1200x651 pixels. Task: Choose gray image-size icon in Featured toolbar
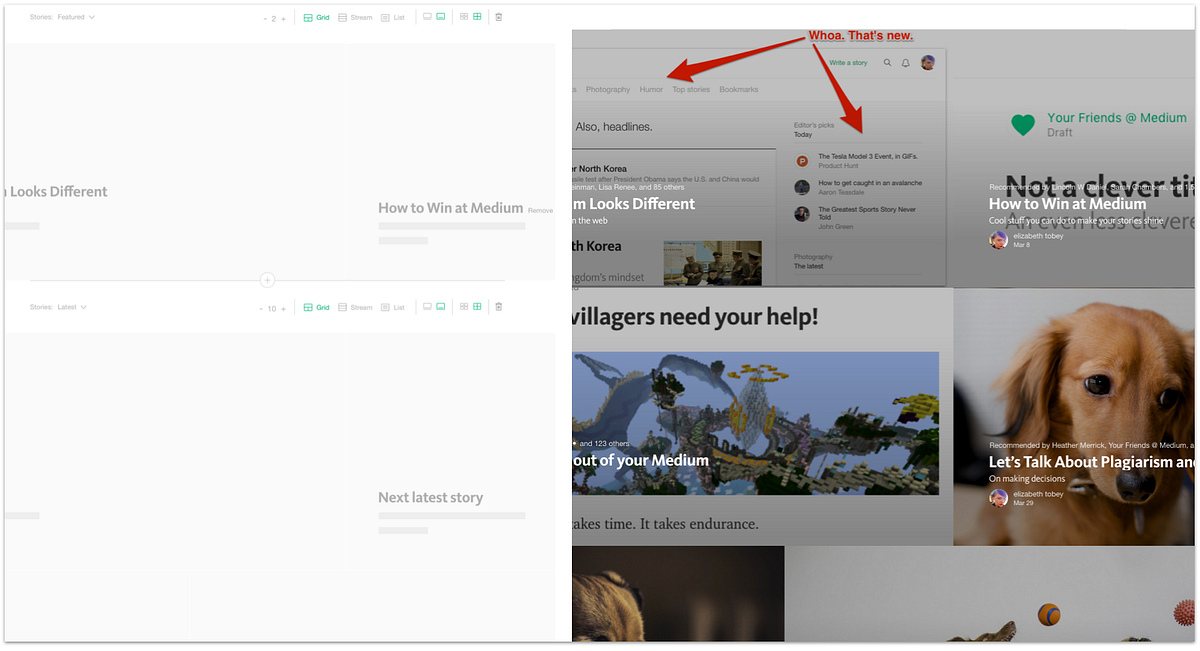pos(428,17)
